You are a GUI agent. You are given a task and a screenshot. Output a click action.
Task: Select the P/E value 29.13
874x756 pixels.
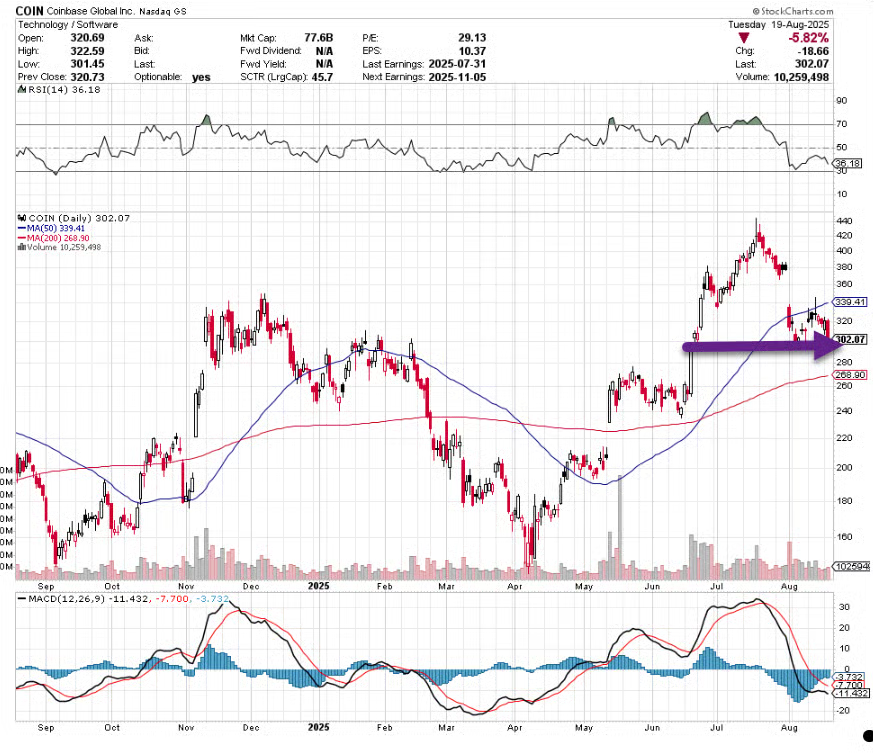472,38
